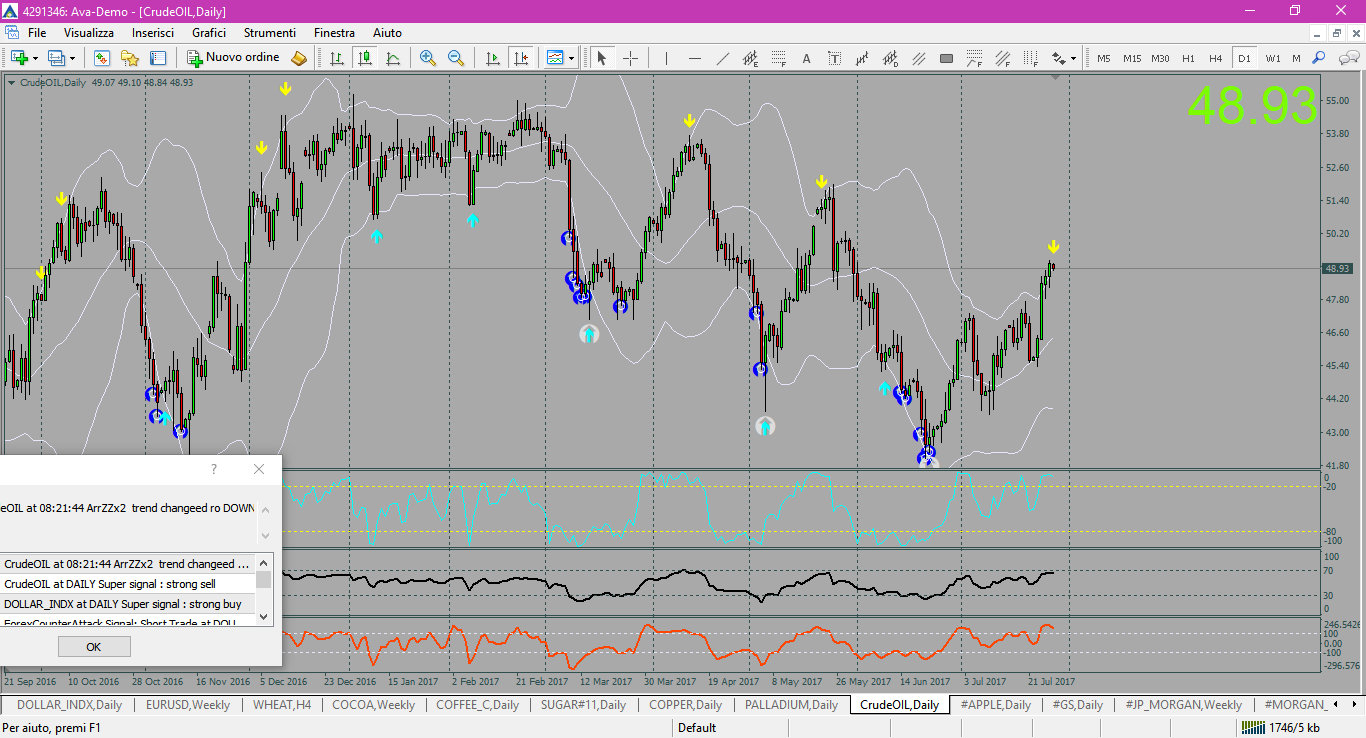
Task: Show the Market Watch panel
Action: [x=102, y=58]
